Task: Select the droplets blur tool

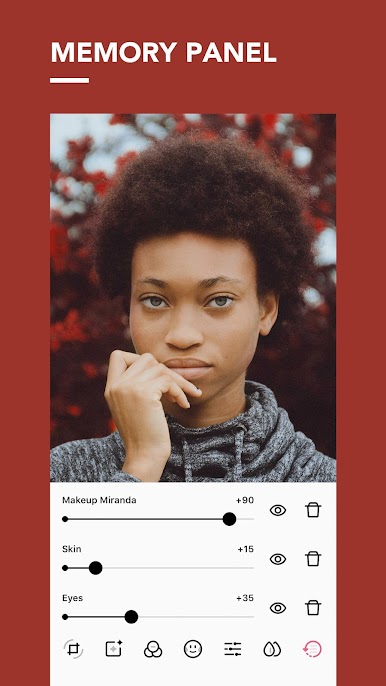Action: (x=271, y=648)
